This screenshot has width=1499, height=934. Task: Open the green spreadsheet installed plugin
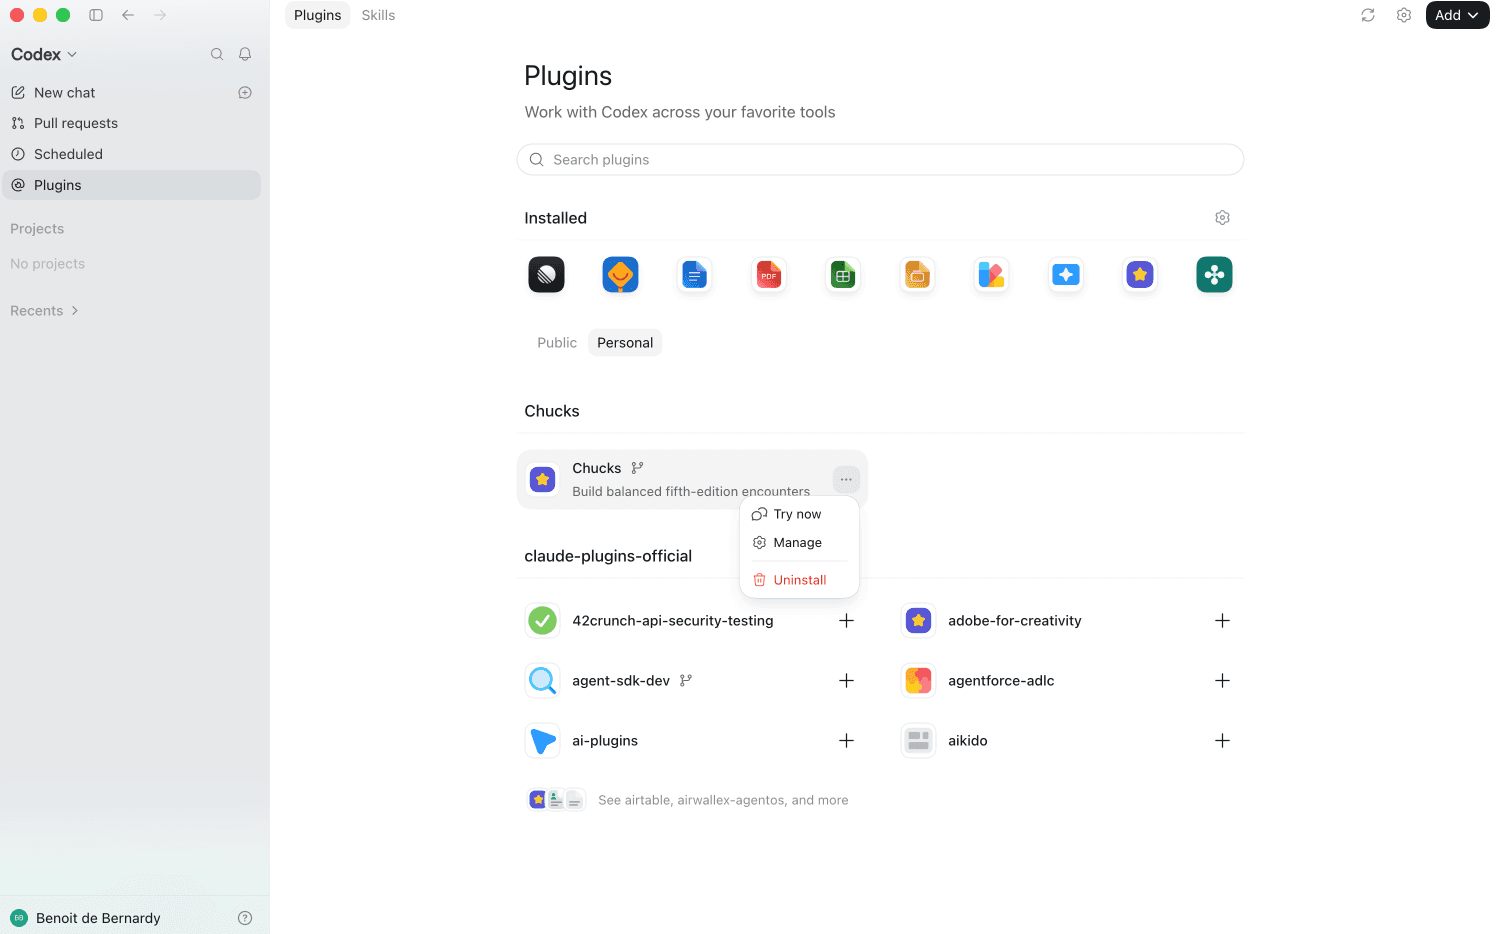tap(843, 275)
